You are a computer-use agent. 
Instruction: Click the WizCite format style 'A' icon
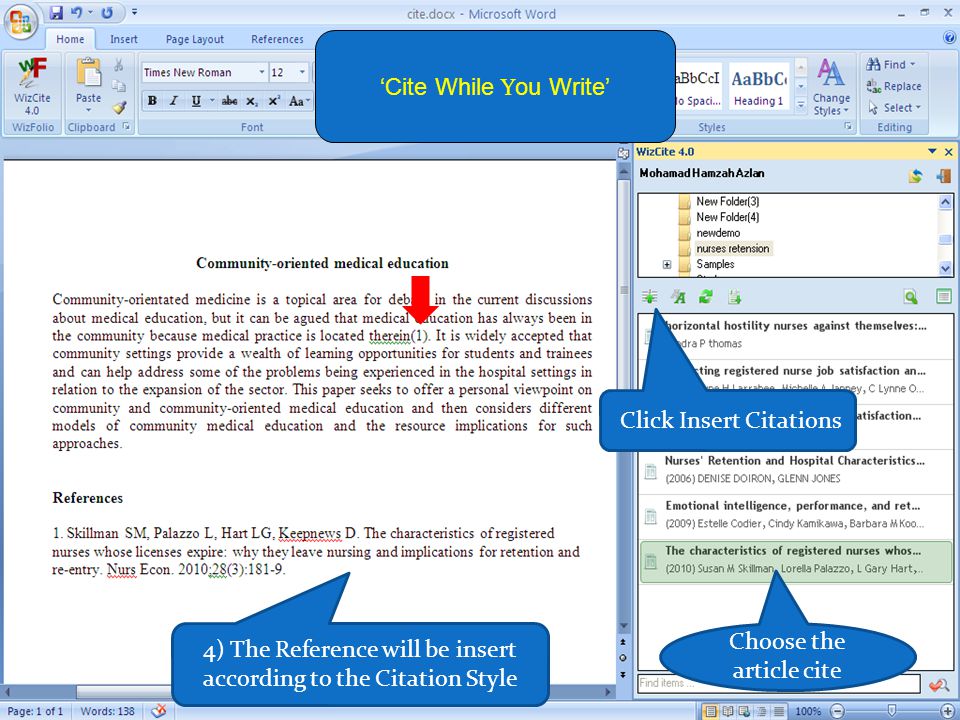[678, 297]
